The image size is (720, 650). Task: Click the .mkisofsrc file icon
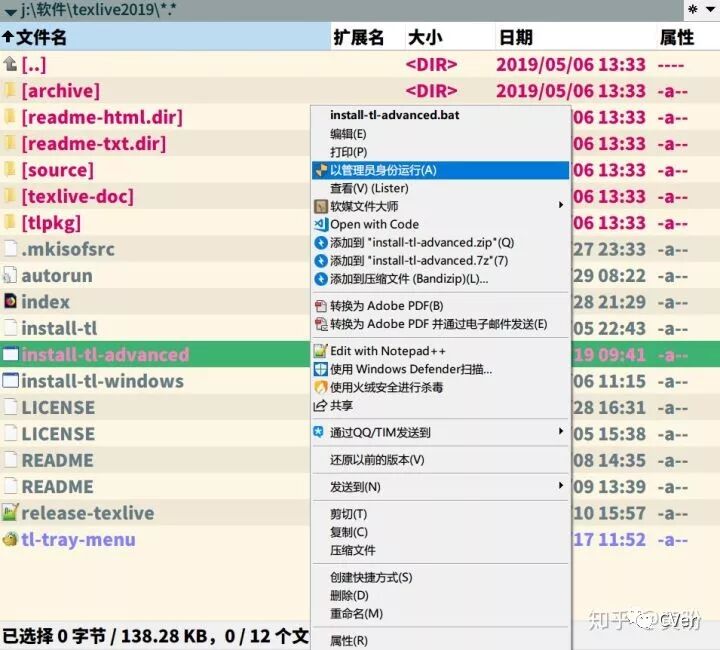(10, 249)
